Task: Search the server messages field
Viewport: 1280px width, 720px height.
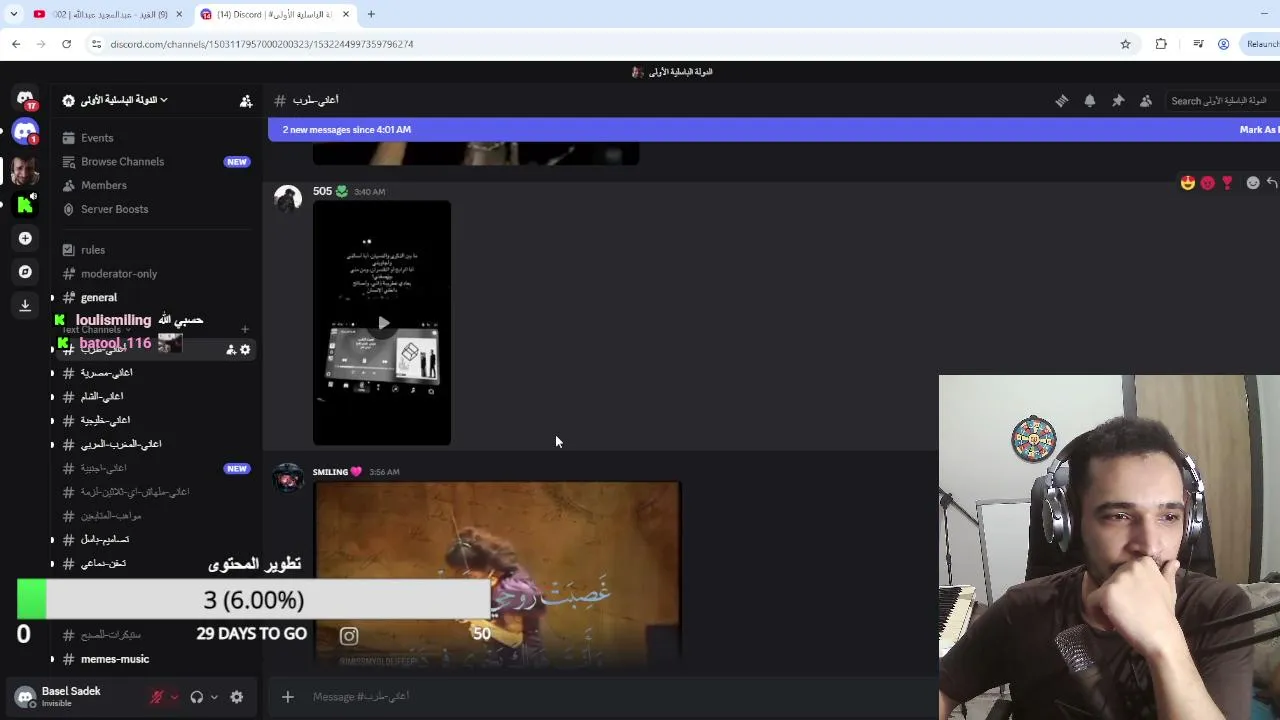Action: tap(1224, 101)
